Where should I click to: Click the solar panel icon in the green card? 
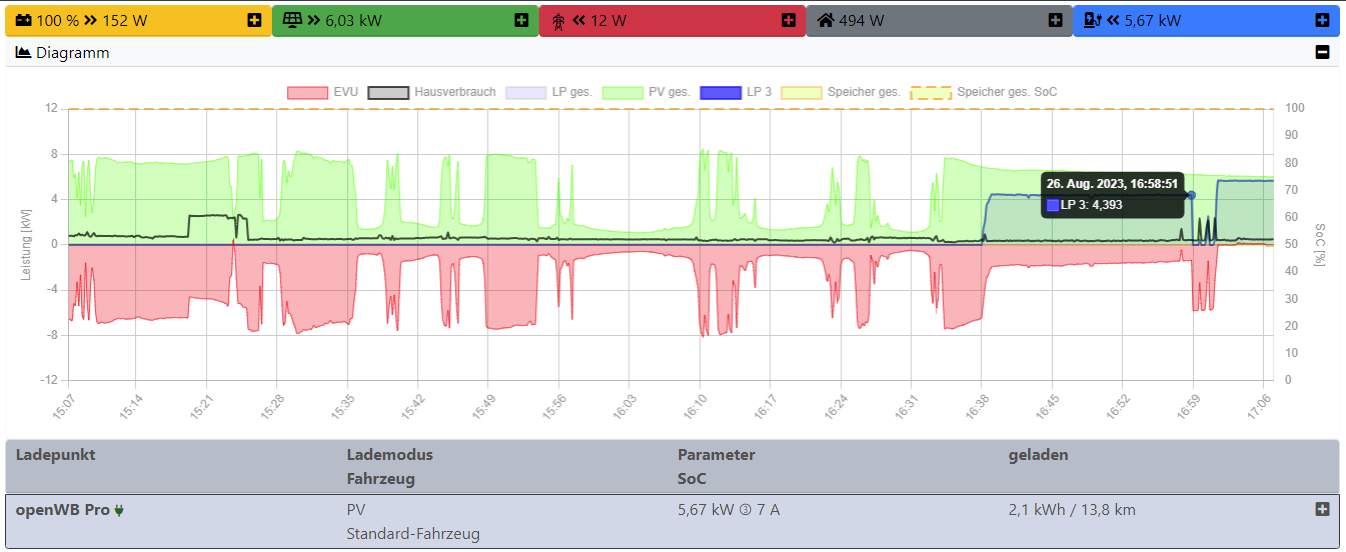[x=293, y=20]
